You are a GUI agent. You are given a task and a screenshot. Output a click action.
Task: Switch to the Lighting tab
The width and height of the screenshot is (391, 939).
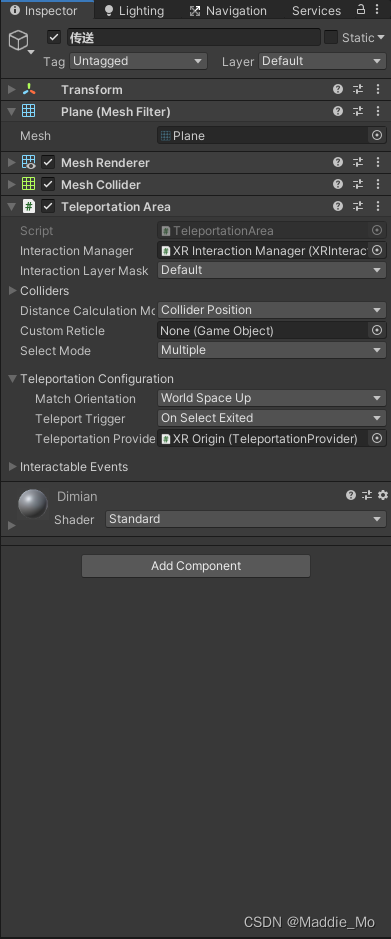(134, 10)
